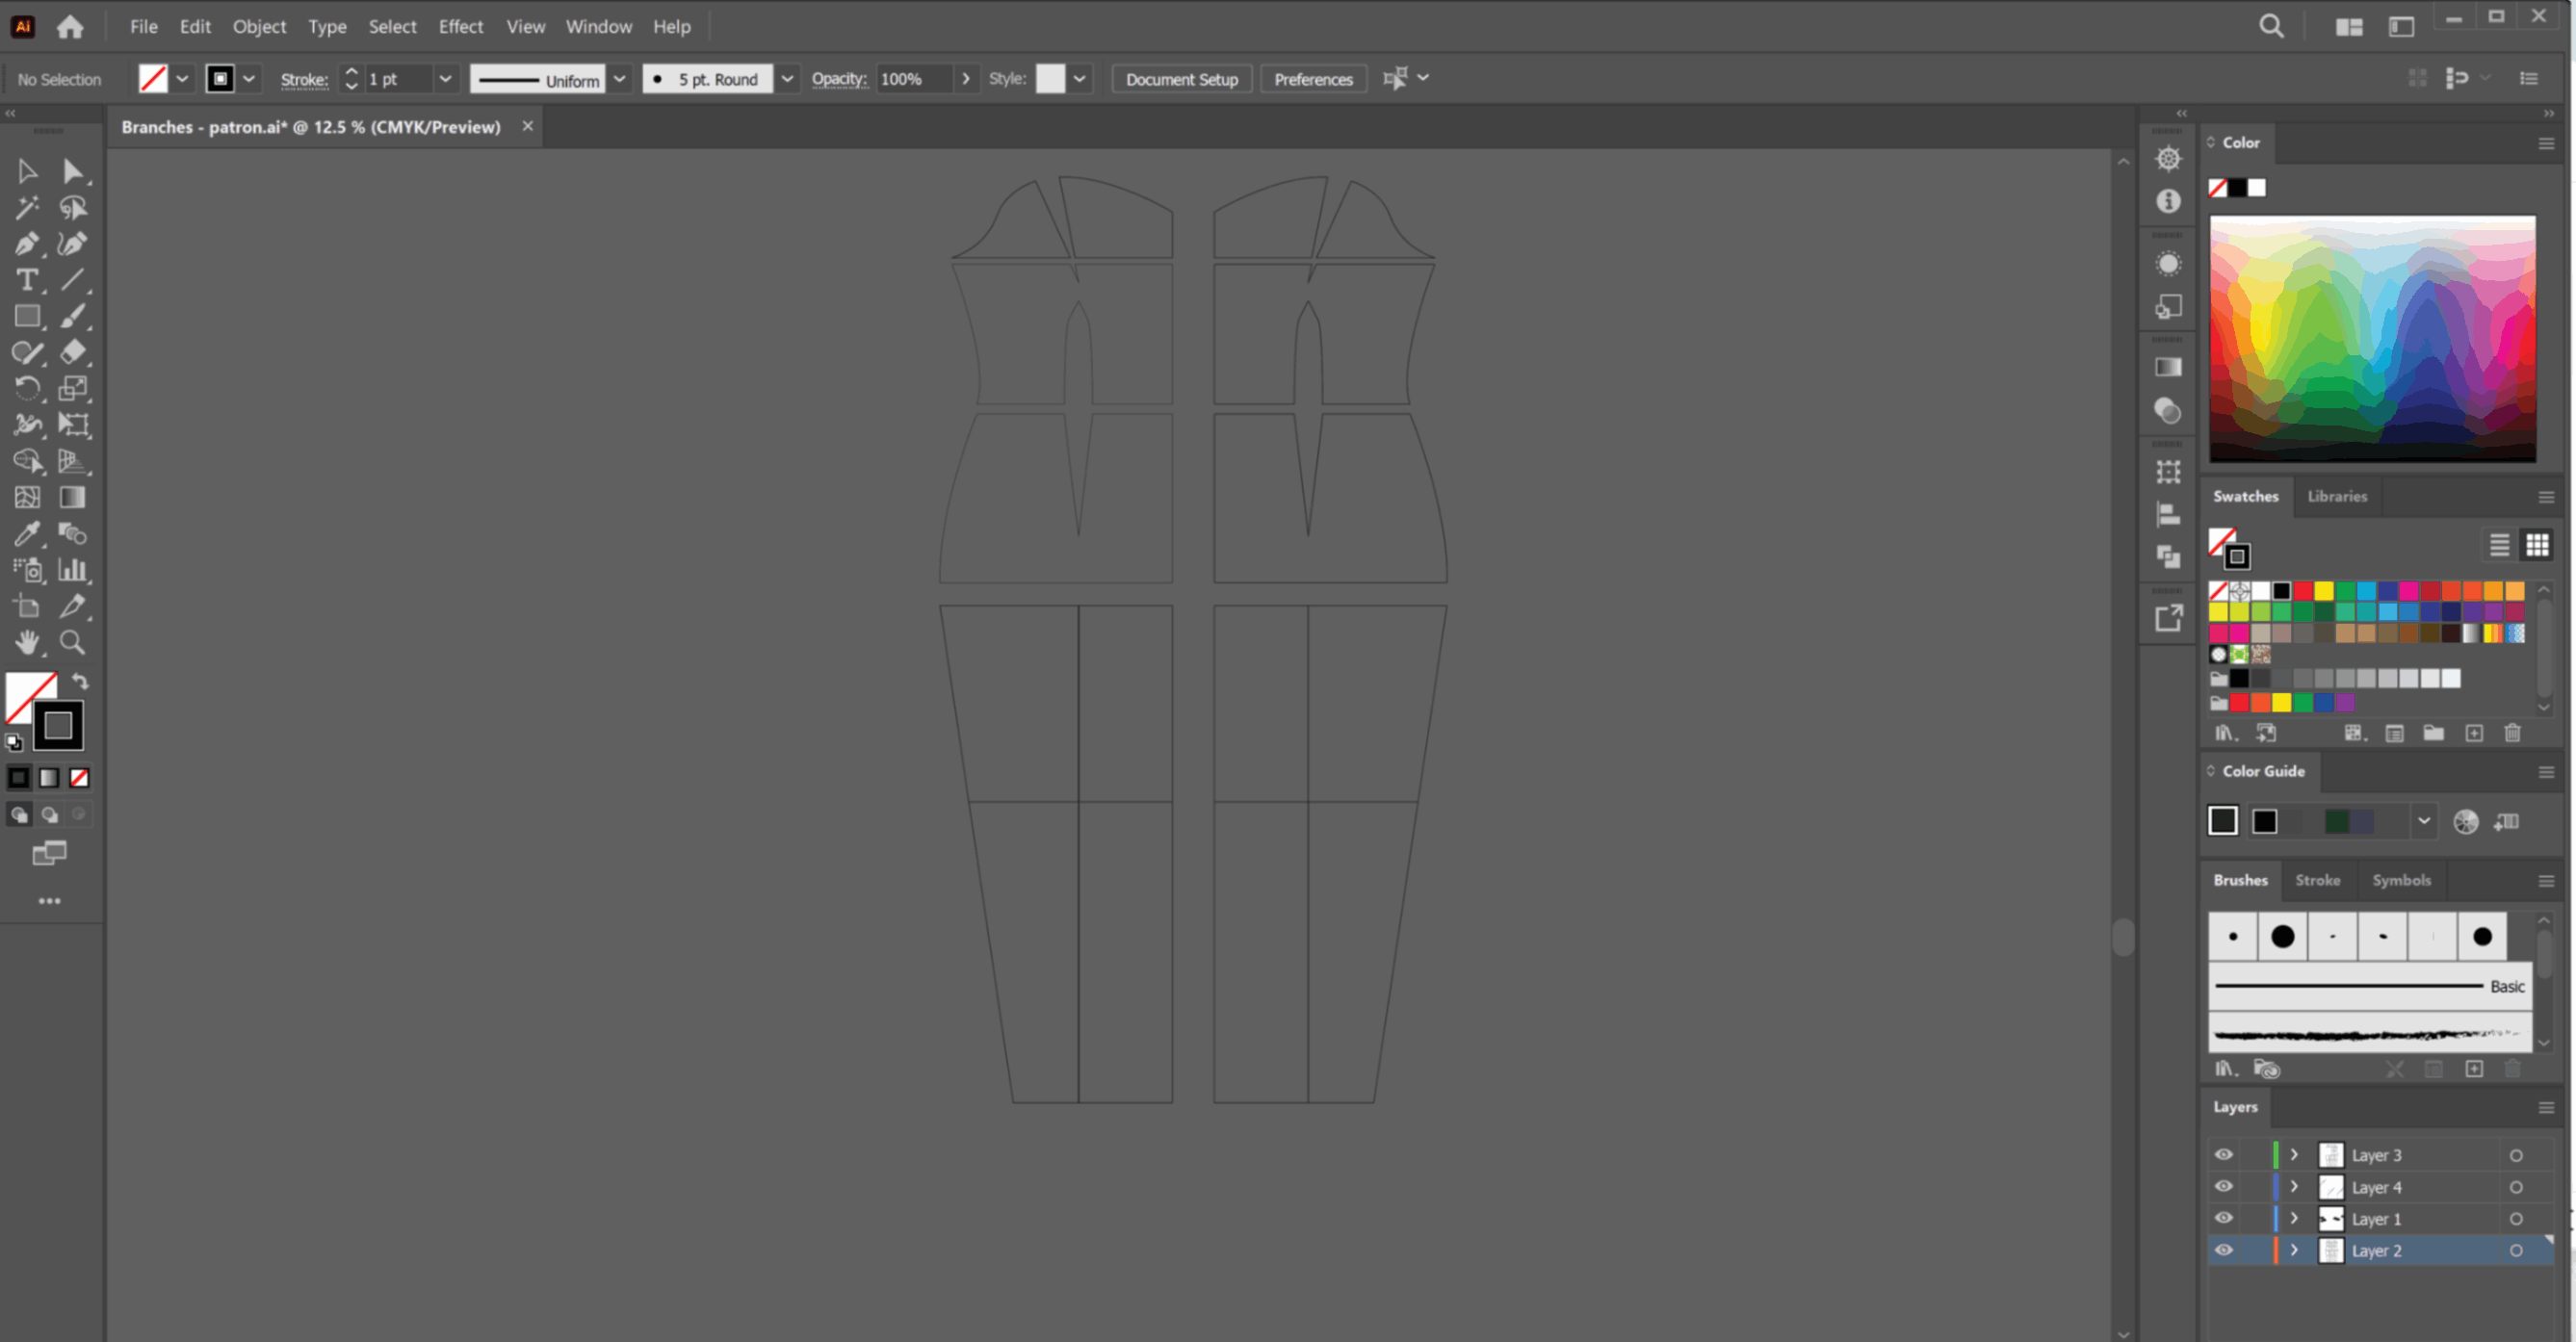Select the Selection tool arrow
This screenshot has width=2576, height=1342.
(x=27, y=172)
